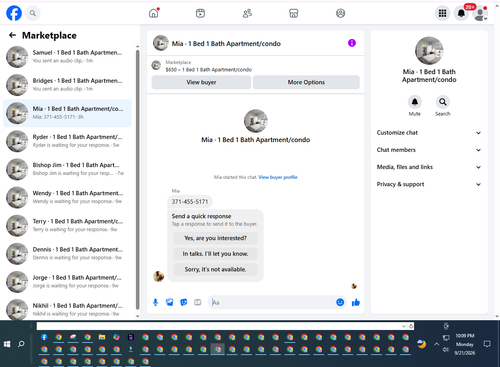The width and height of the screenshot is (500, 367).
Task: Expand Media, files and links section
Action: click(x=429, y=167)
